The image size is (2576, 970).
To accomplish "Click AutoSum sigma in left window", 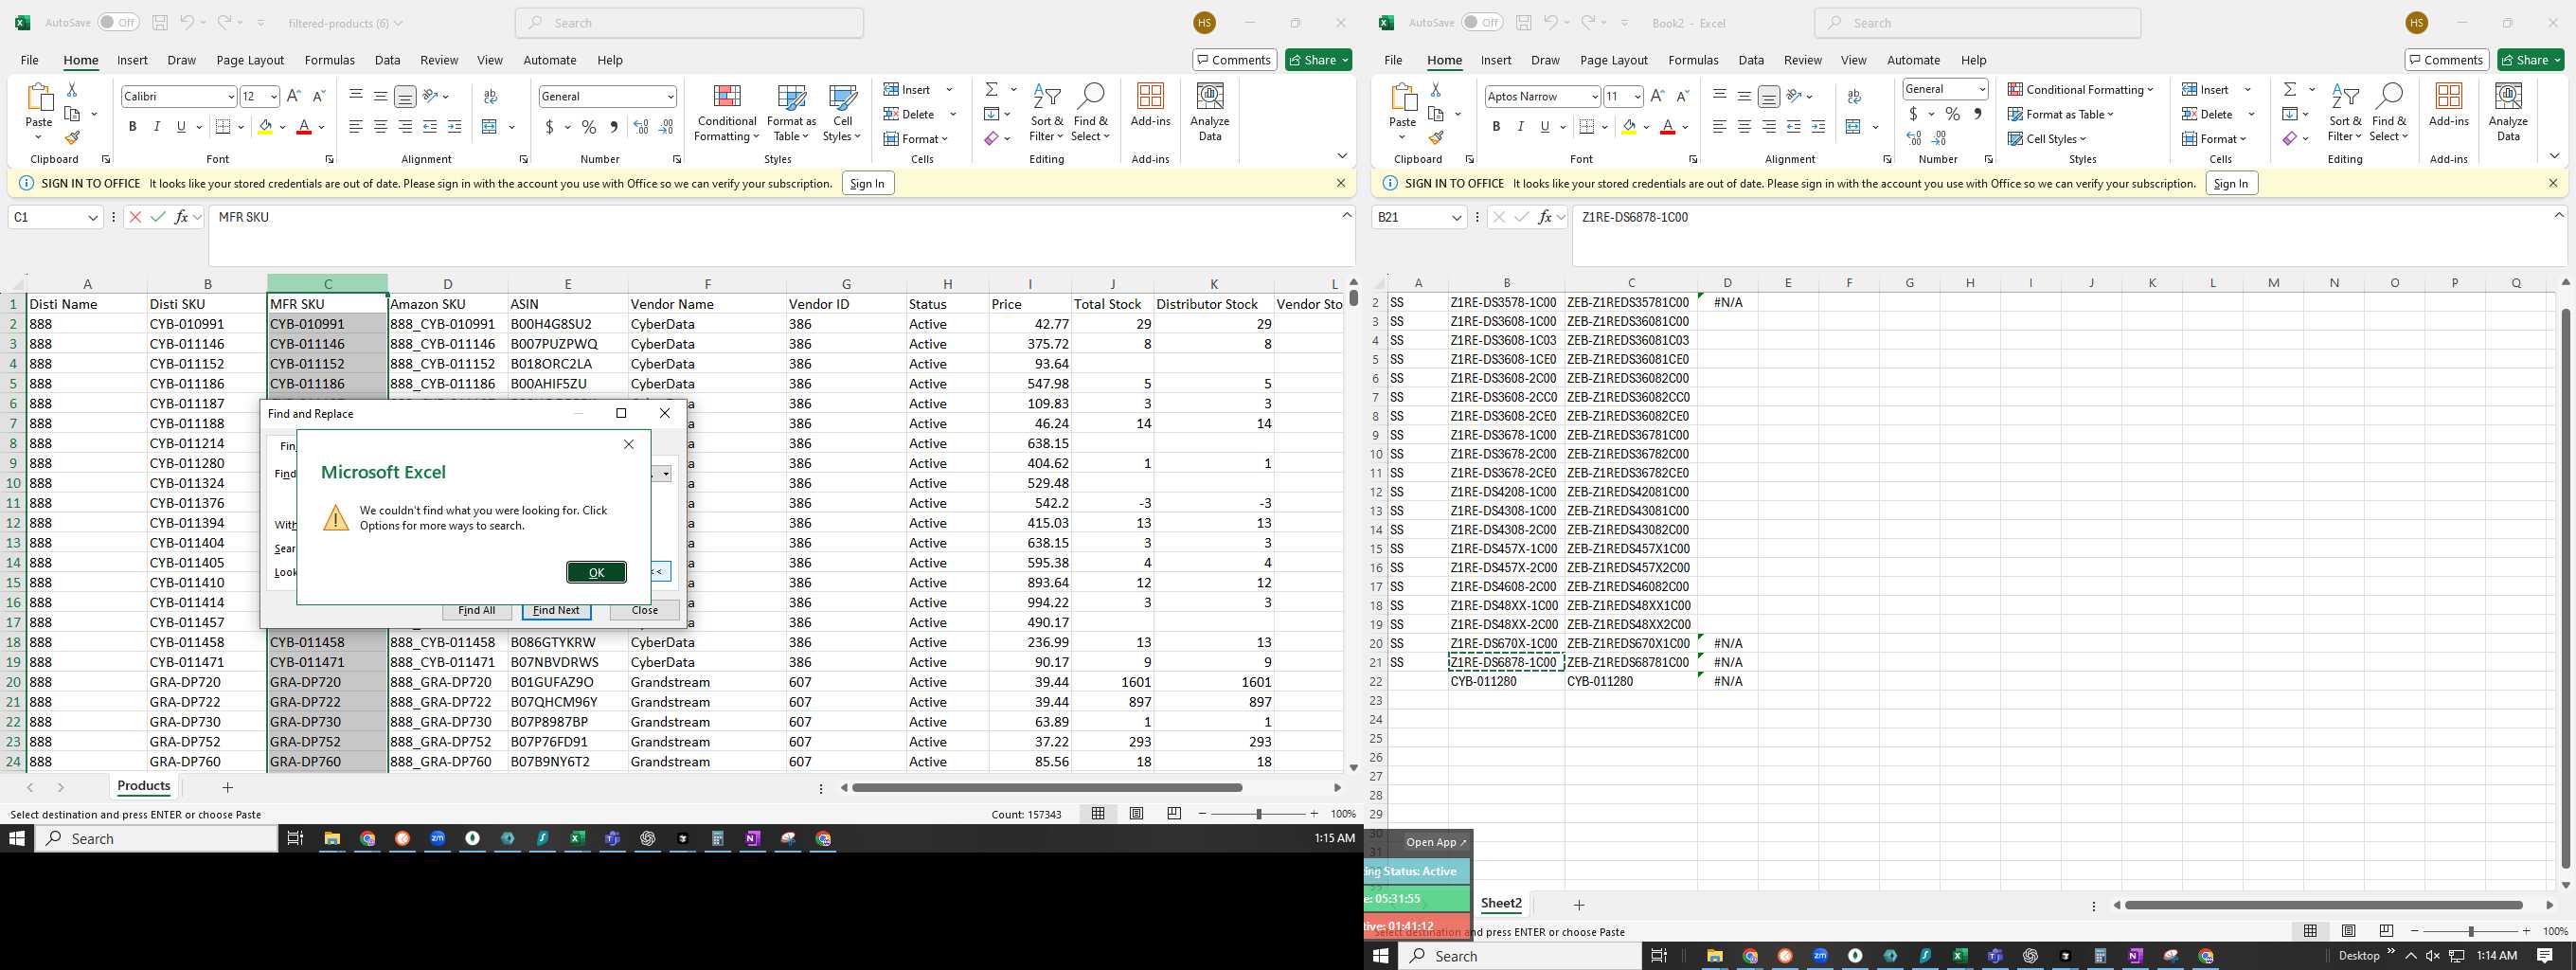I will [991, 90].
